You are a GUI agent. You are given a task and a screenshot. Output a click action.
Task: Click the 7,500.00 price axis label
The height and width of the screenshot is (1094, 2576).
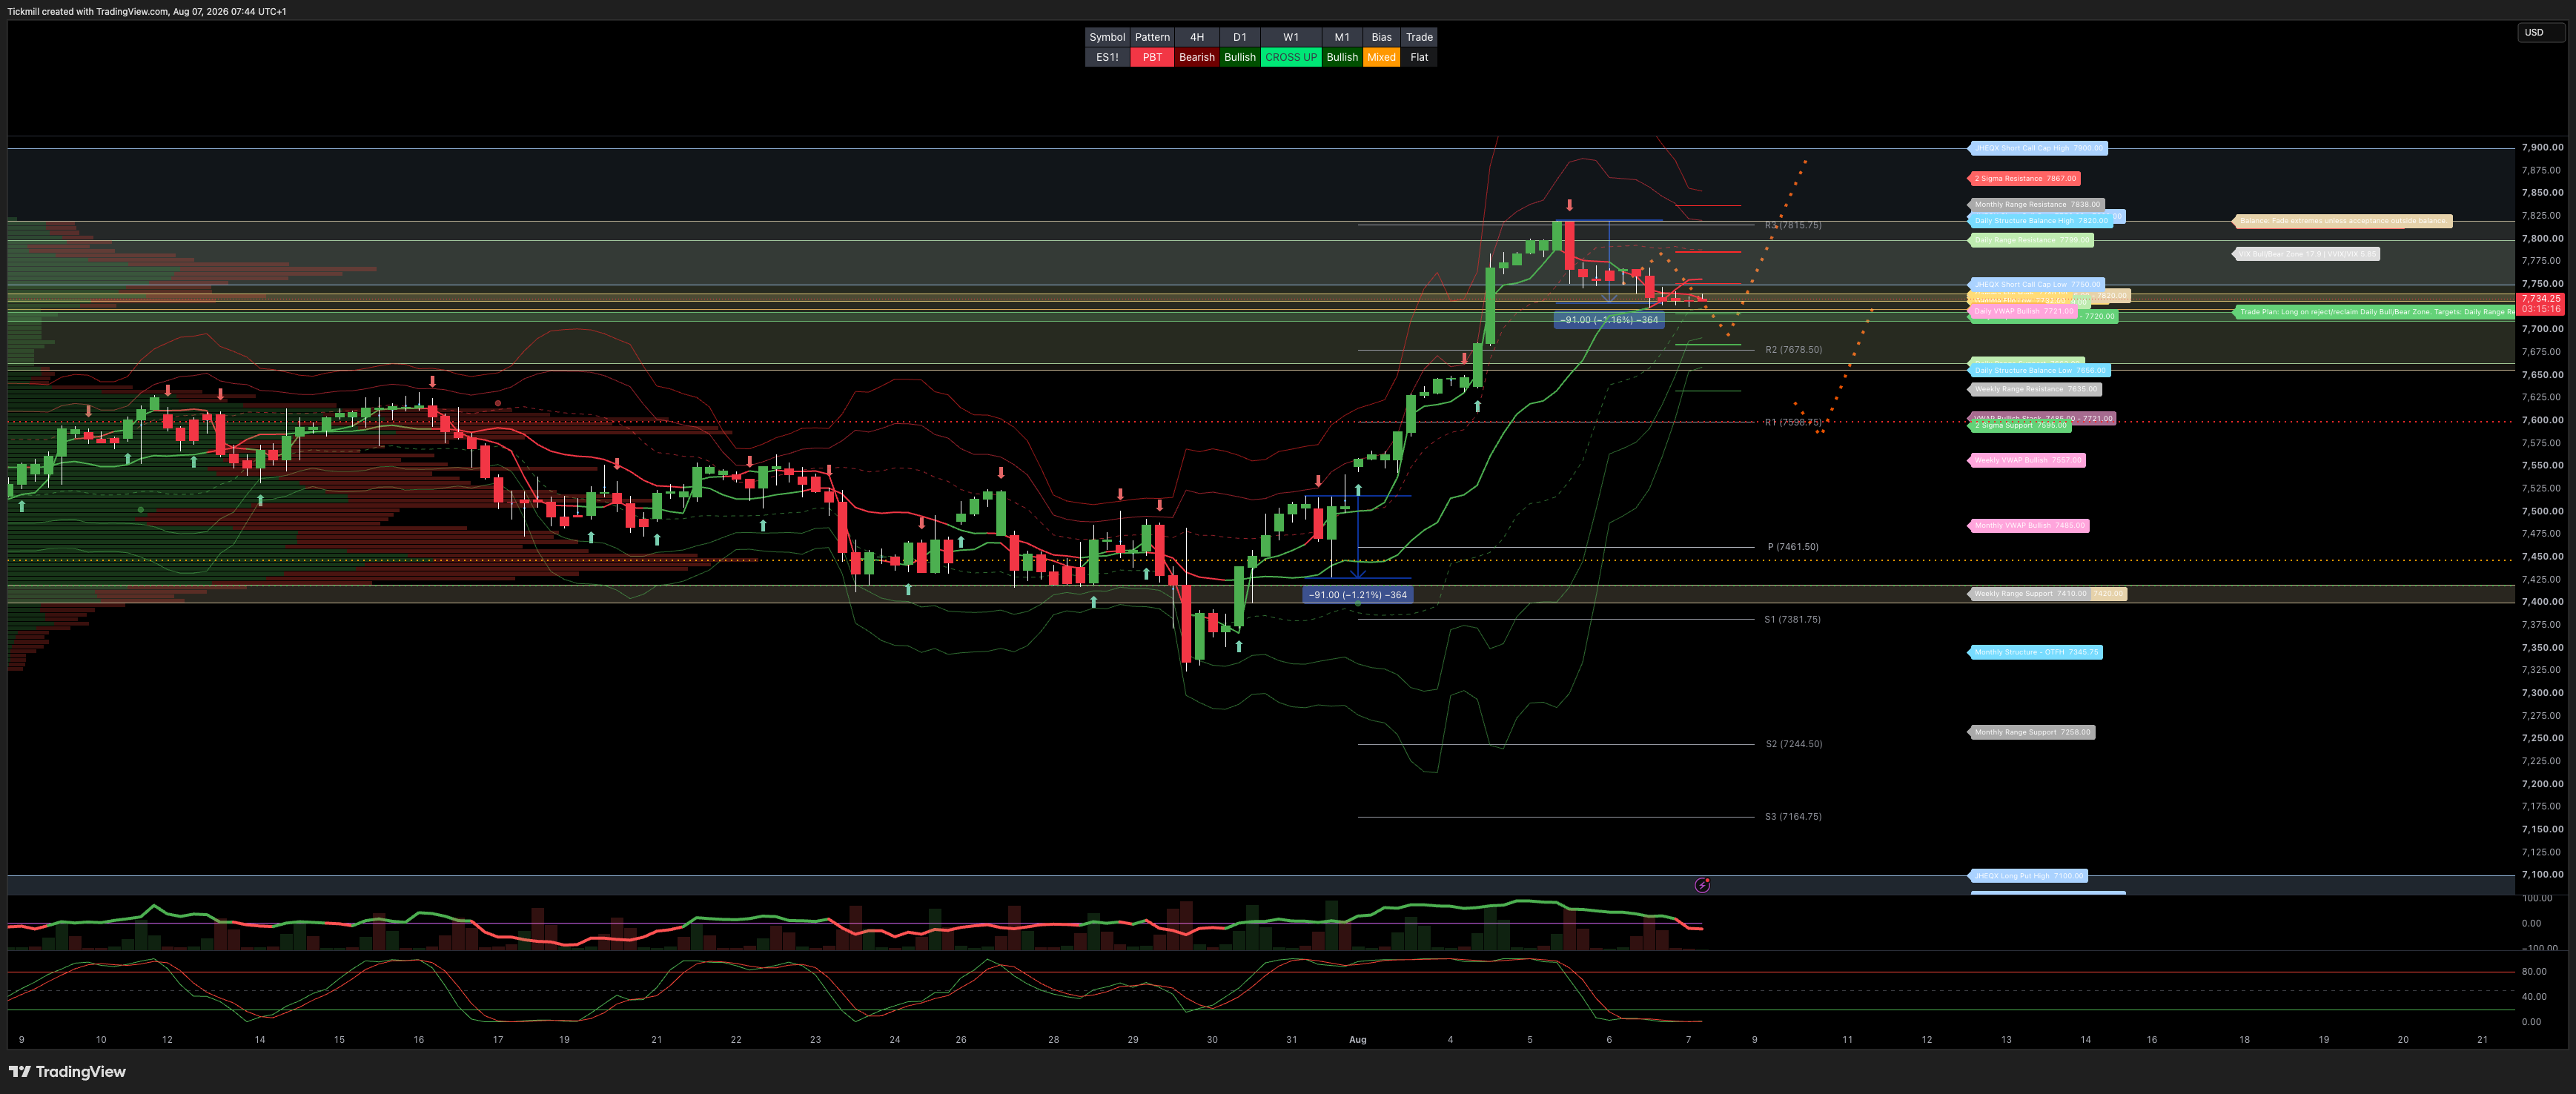(x=2542, y=511)
